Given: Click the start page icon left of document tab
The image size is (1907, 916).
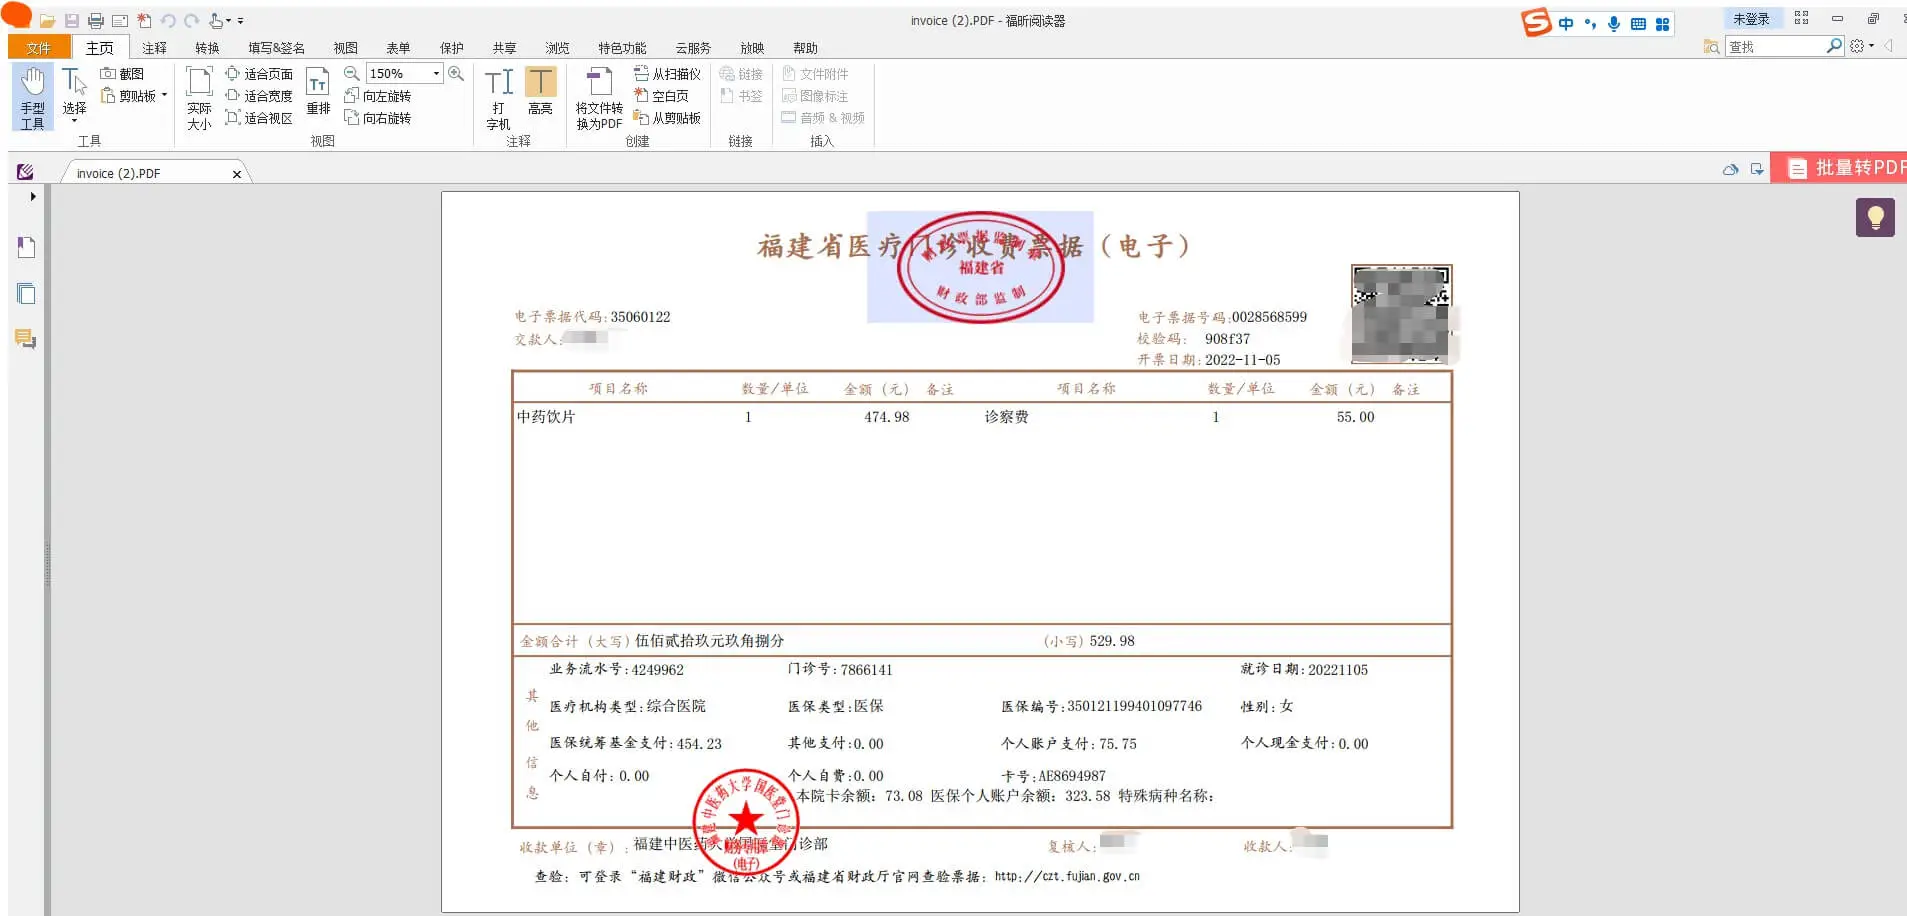Looking at the screenshot, I should 26,172.
